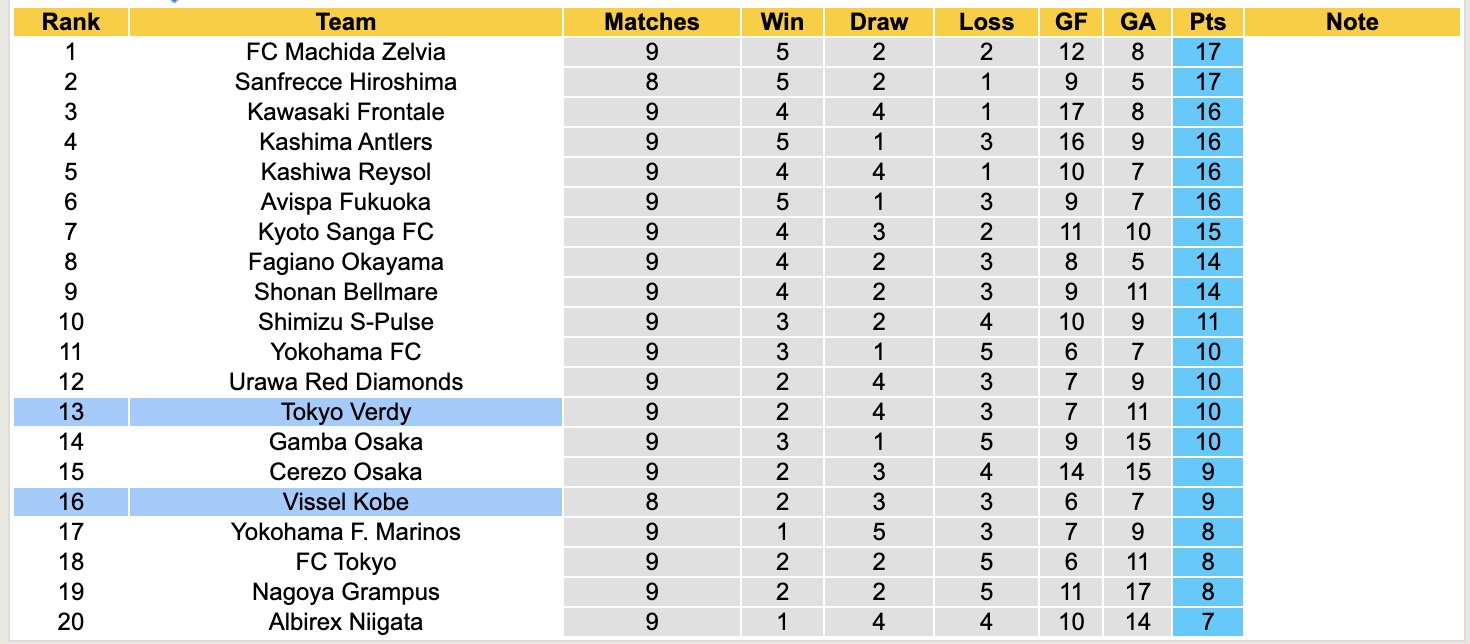Click the Team column header
The width and height of the screenshot is (1470, 644).
tap(345, 22)
